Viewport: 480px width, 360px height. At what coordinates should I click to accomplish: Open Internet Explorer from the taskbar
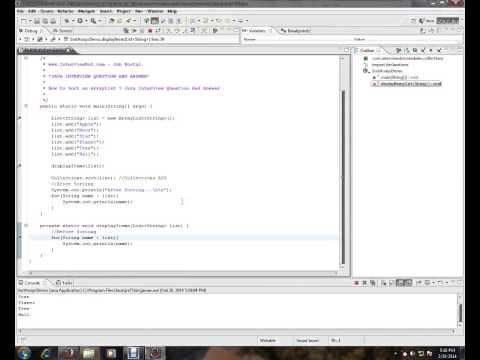45,353
